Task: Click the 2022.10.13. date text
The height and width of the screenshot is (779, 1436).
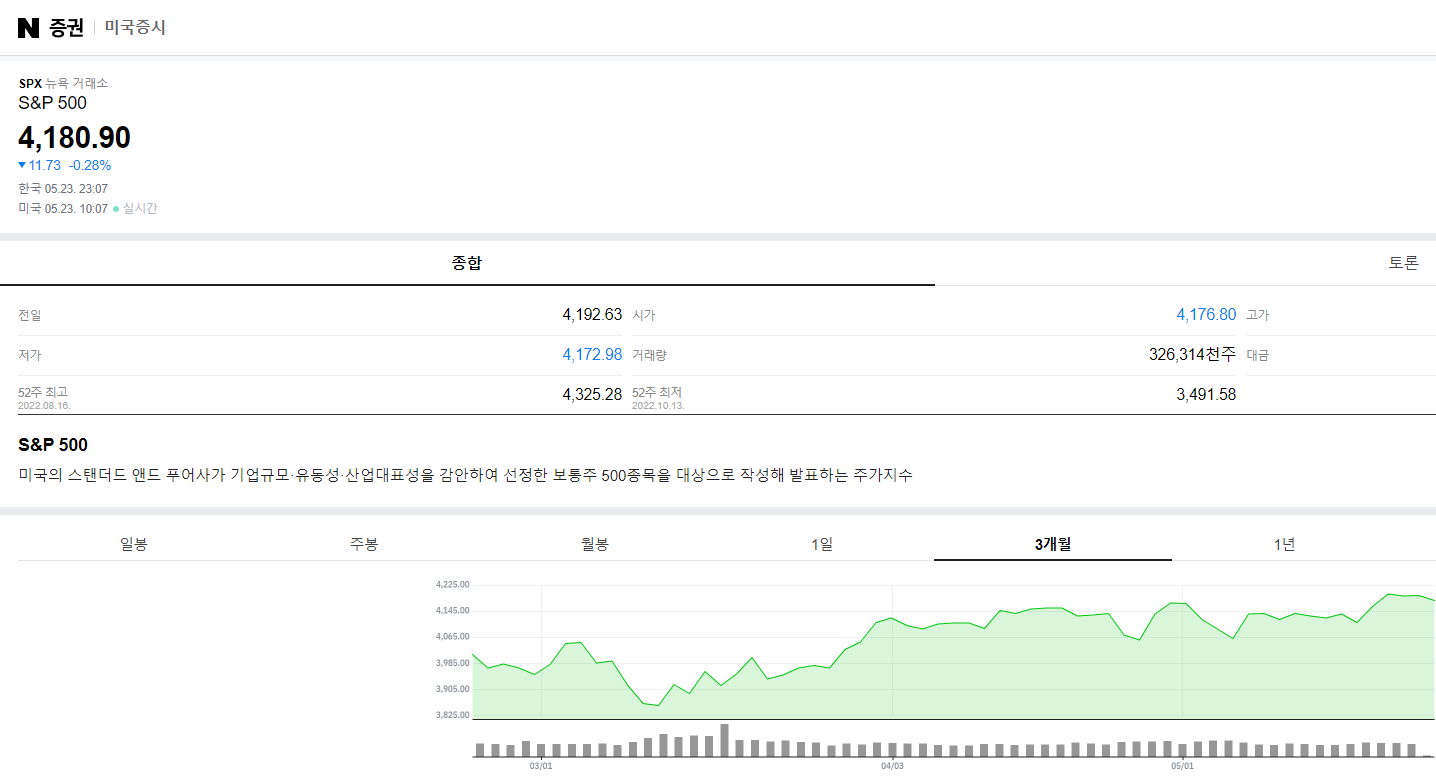Action: pos(658,405)
